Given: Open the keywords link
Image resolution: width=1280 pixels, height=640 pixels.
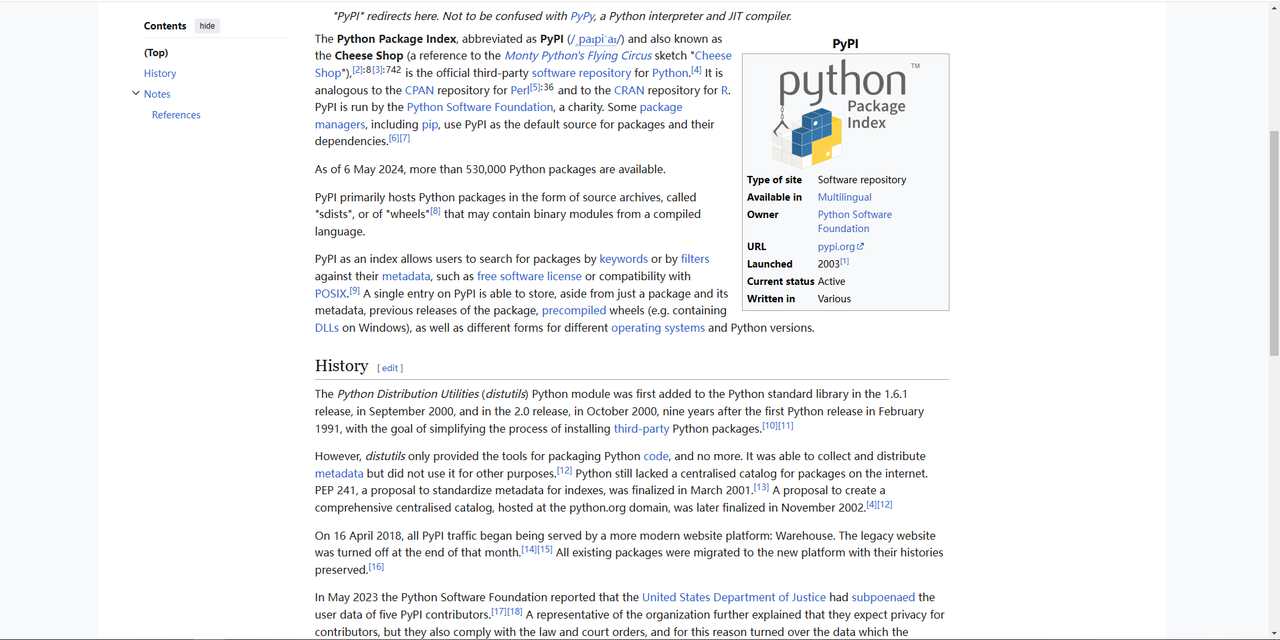Looking at the screenshot, I should coord(624,259).
